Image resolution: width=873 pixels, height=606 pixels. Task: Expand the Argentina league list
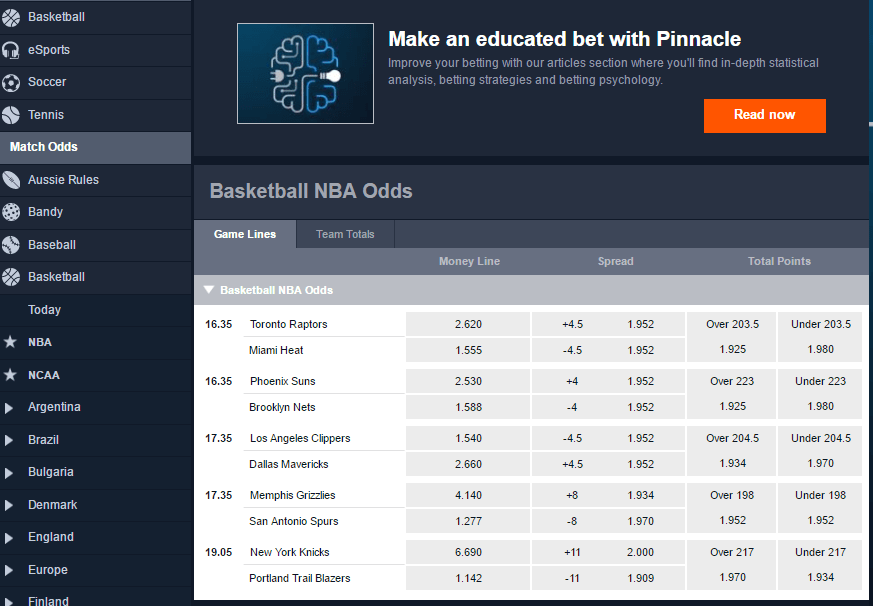coord(8,408)
